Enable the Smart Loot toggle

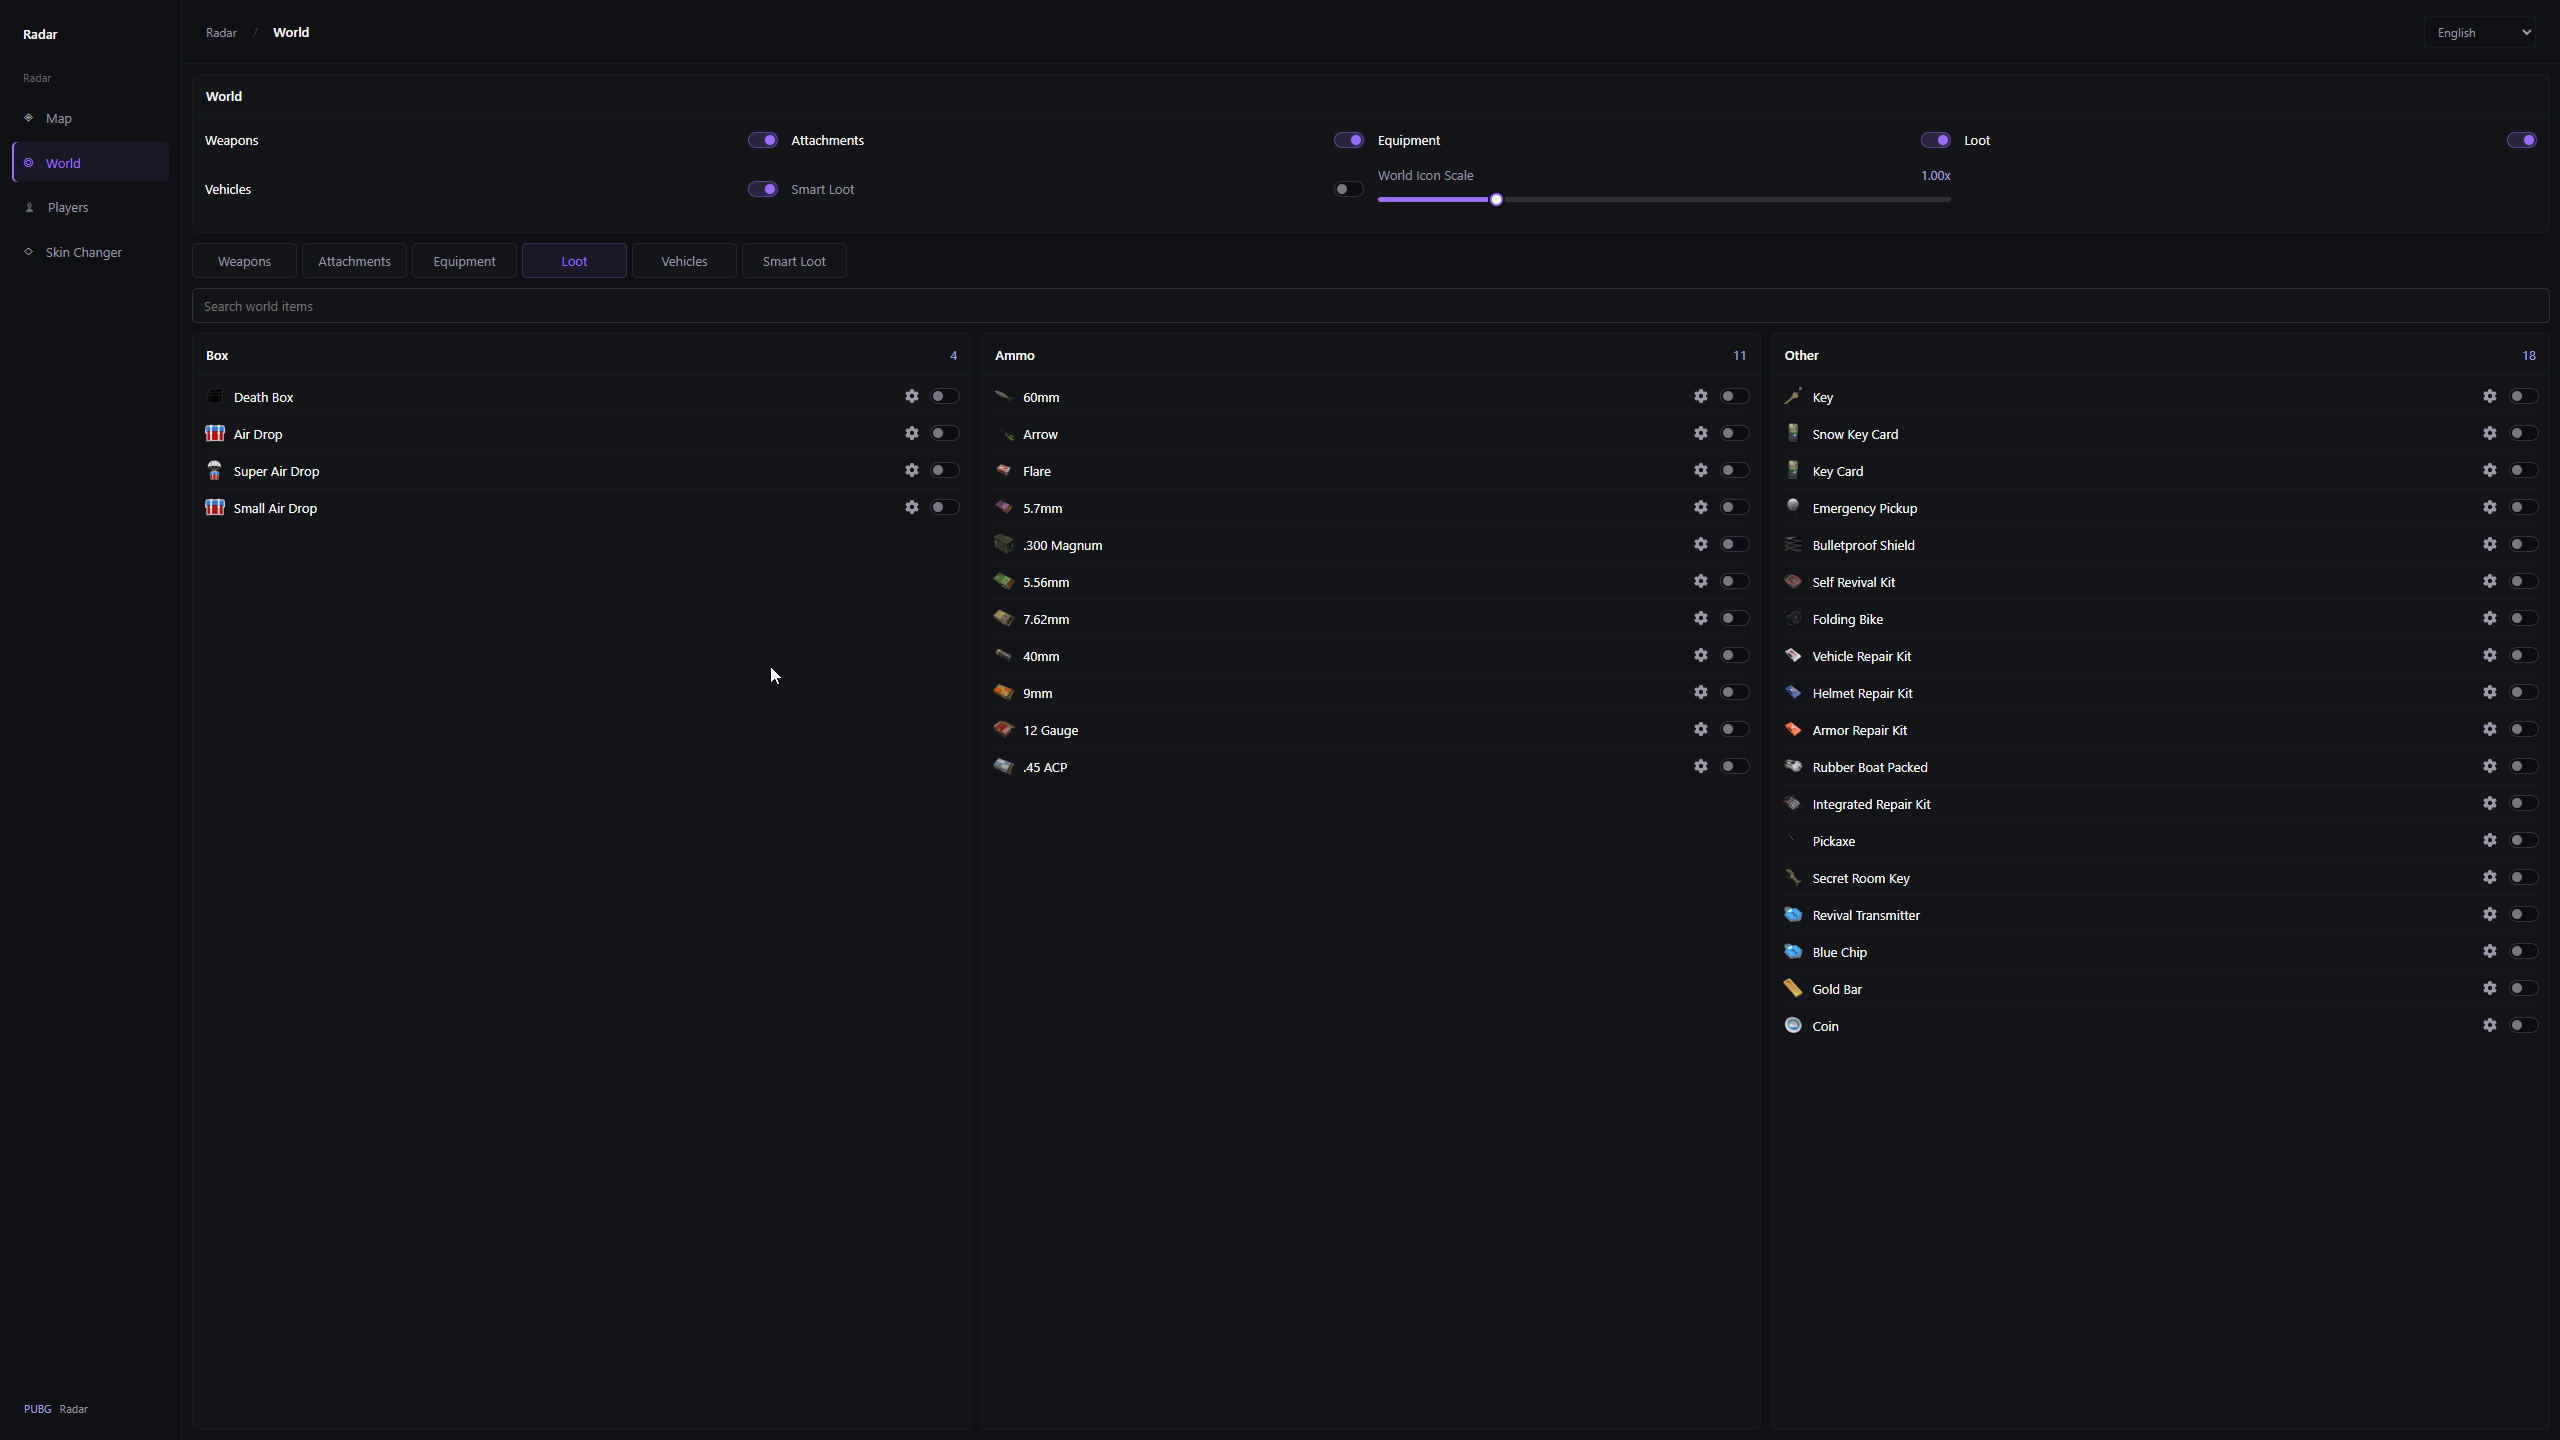click(x=1348, y=189)
